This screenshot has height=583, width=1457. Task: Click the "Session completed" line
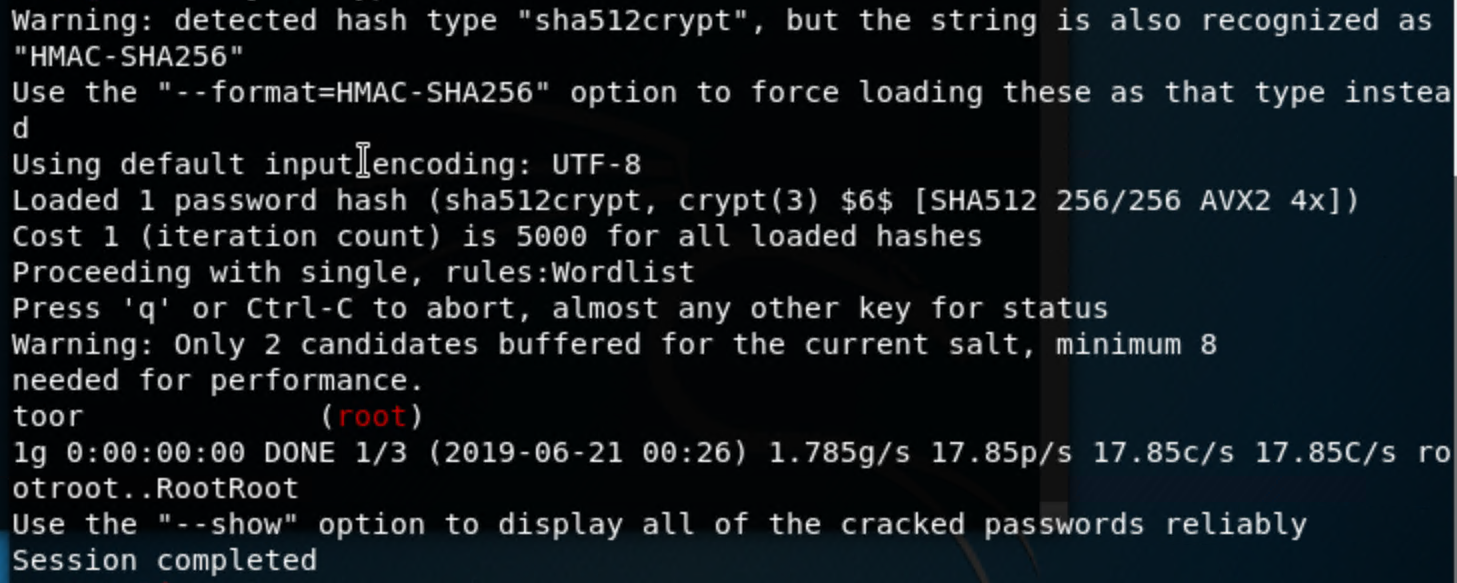click(164, 560)
